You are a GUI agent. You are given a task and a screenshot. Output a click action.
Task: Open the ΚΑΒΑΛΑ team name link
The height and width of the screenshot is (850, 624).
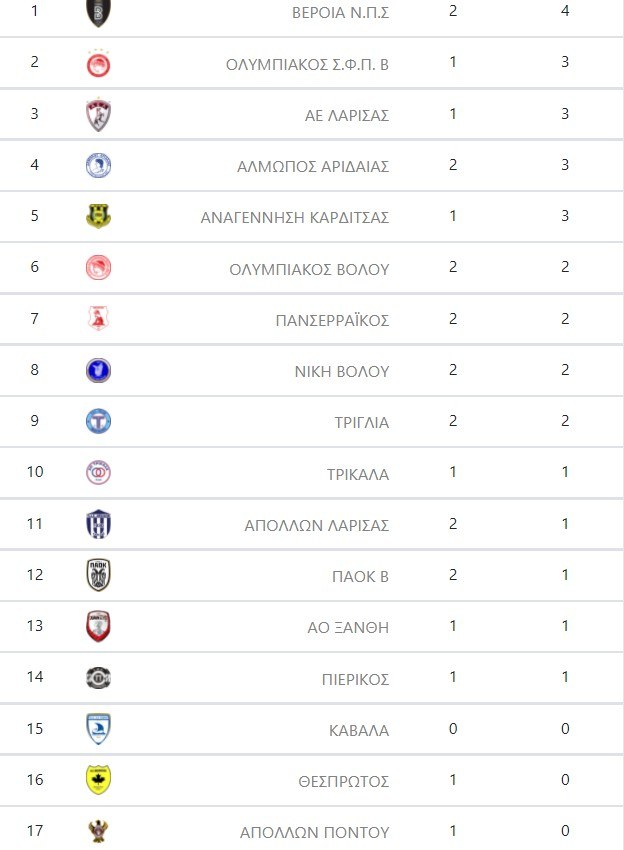pyautogui.click(x=359, y=730)
